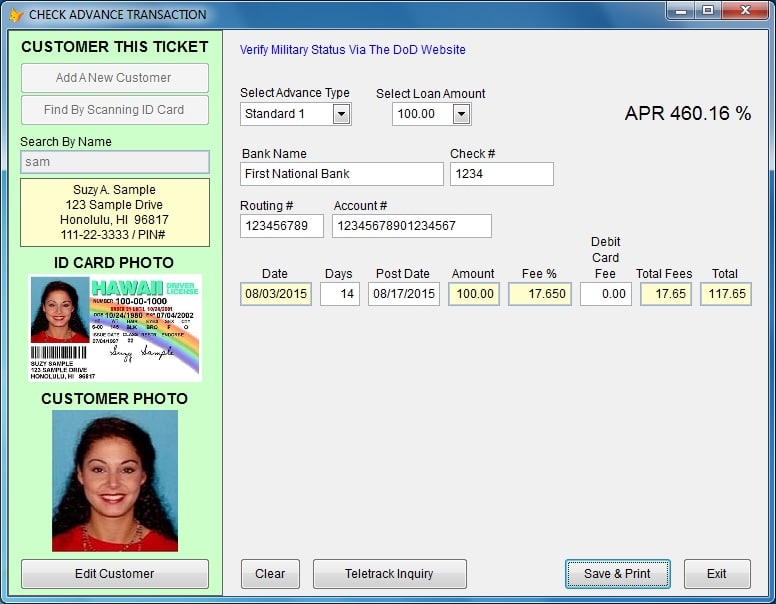Click the Amount field showing 100.00
This screenshot has height=604, width=776.
click(474, 294)
